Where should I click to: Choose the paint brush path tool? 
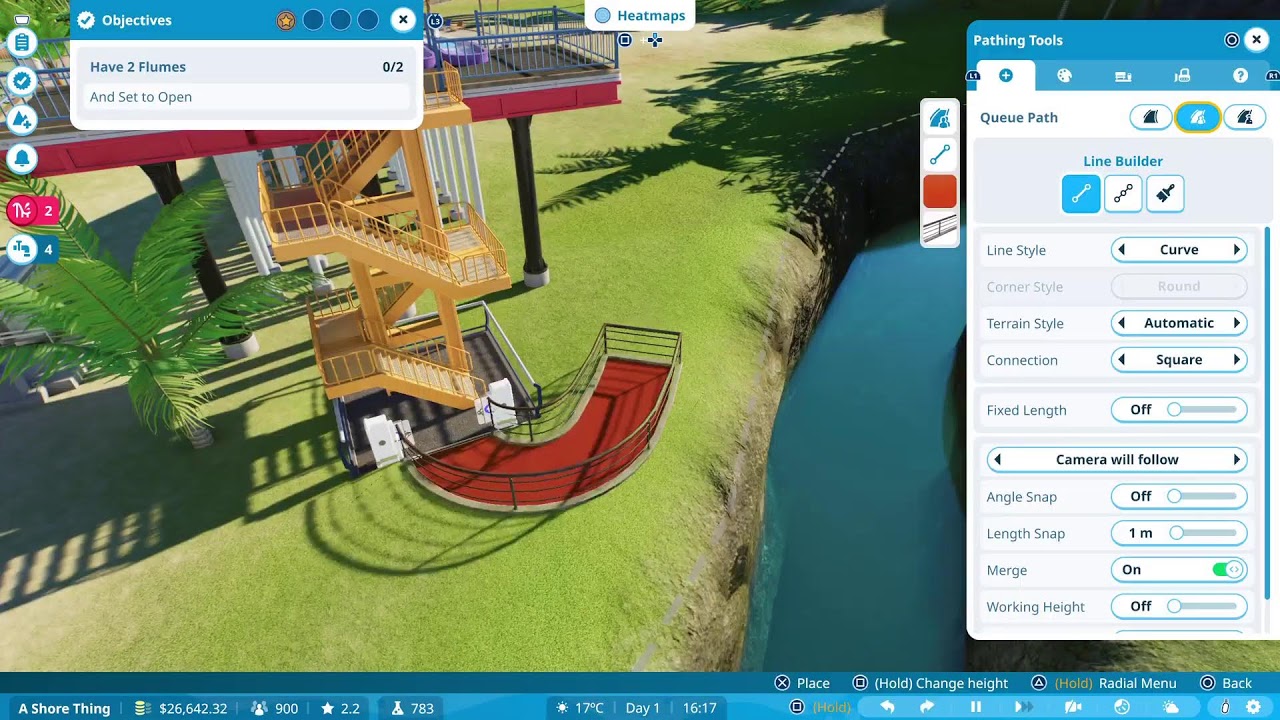[x=1165, y=194]
